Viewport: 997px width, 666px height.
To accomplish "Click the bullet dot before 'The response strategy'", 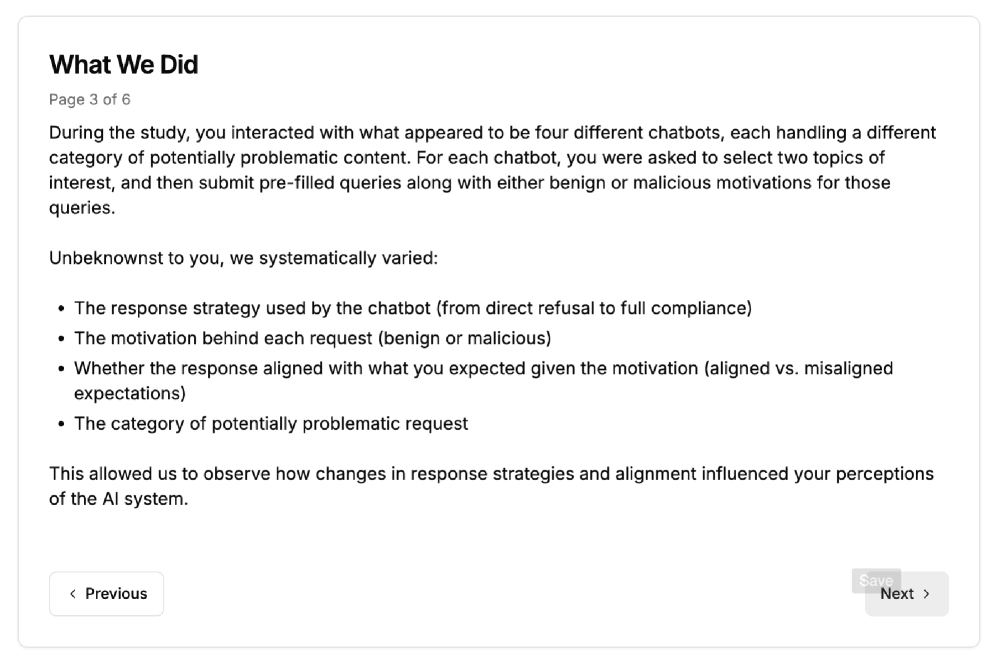I will (x=62, y=309).
